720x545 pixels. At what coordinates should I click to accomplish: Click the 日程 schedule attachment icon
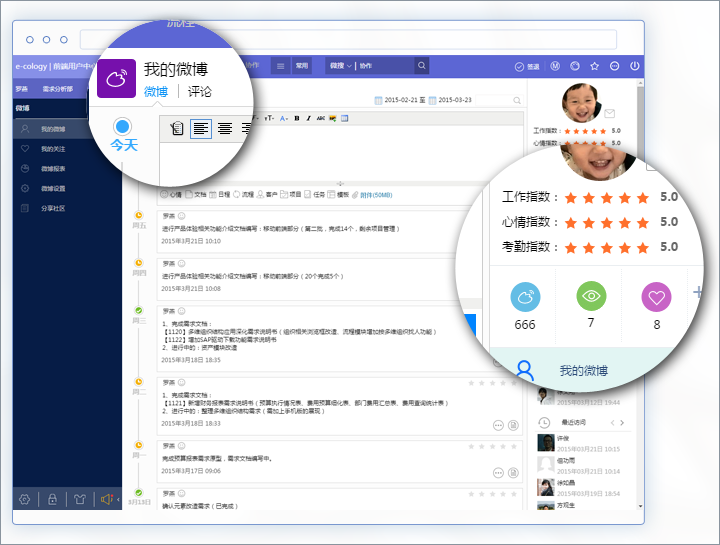pyautogui.click(x=219, y=195)
